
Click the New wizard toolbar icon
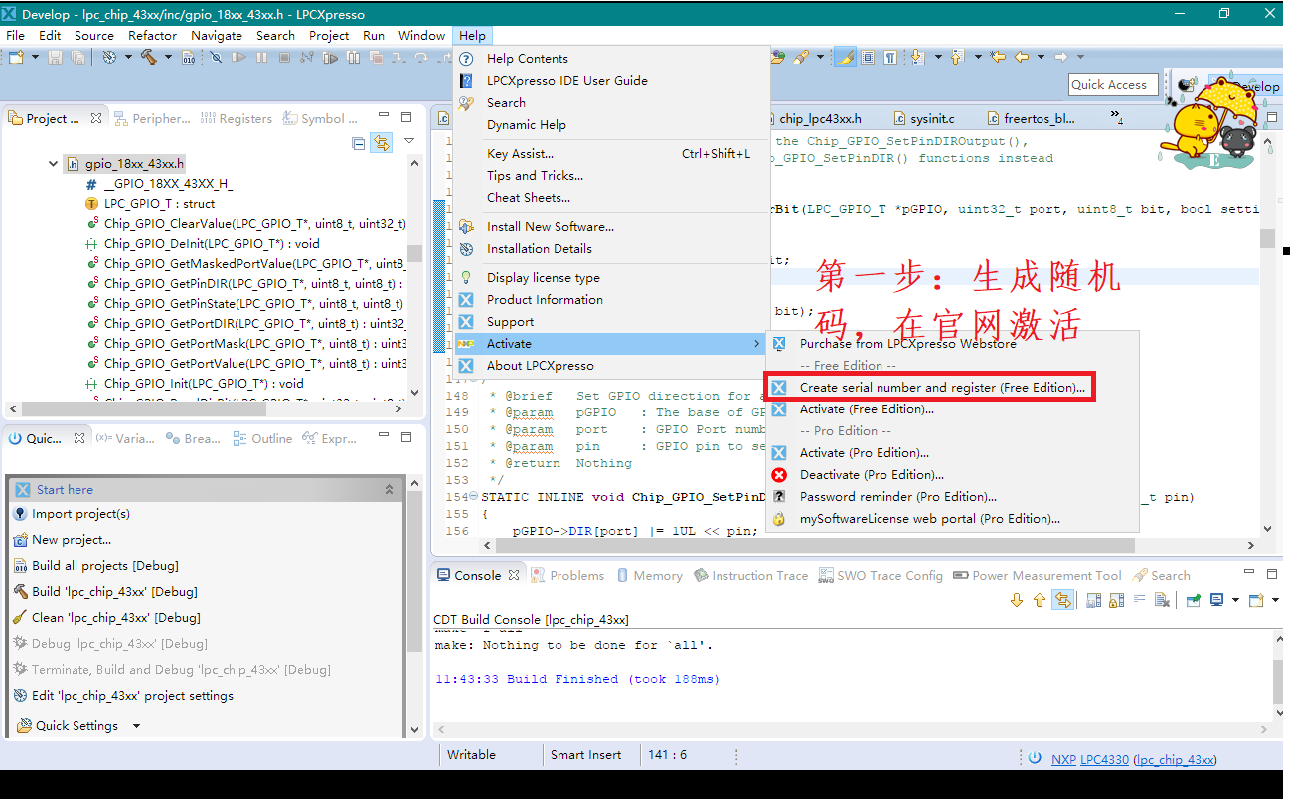16,58
